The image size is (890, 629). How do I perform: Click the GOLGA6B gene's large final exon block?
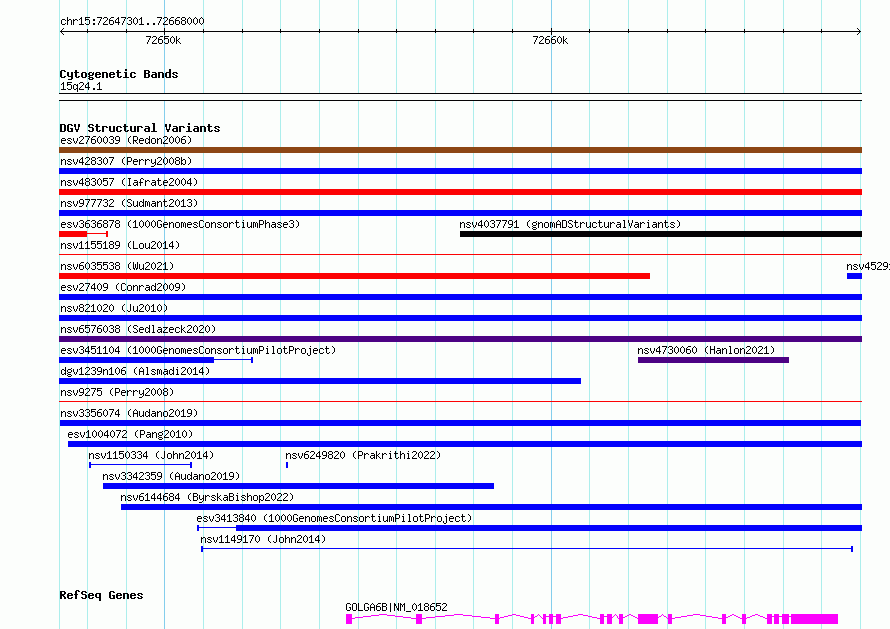(814, 619)
